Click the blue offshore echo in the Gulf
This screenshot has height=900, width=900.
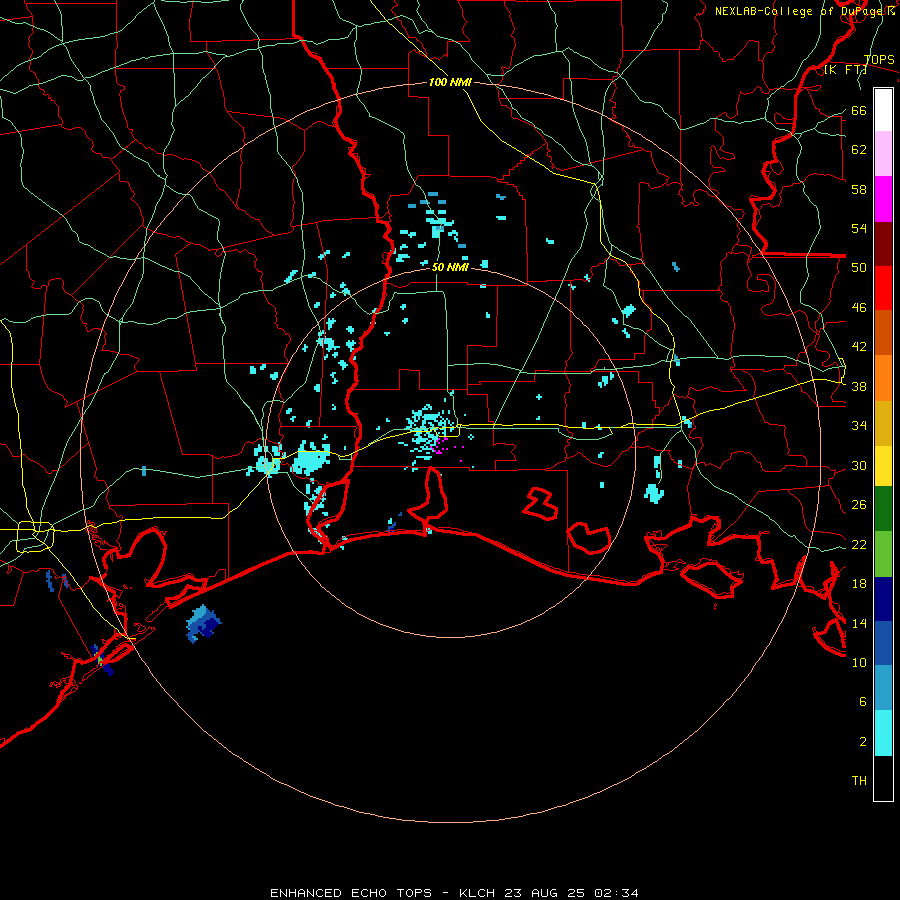point(203,623)
